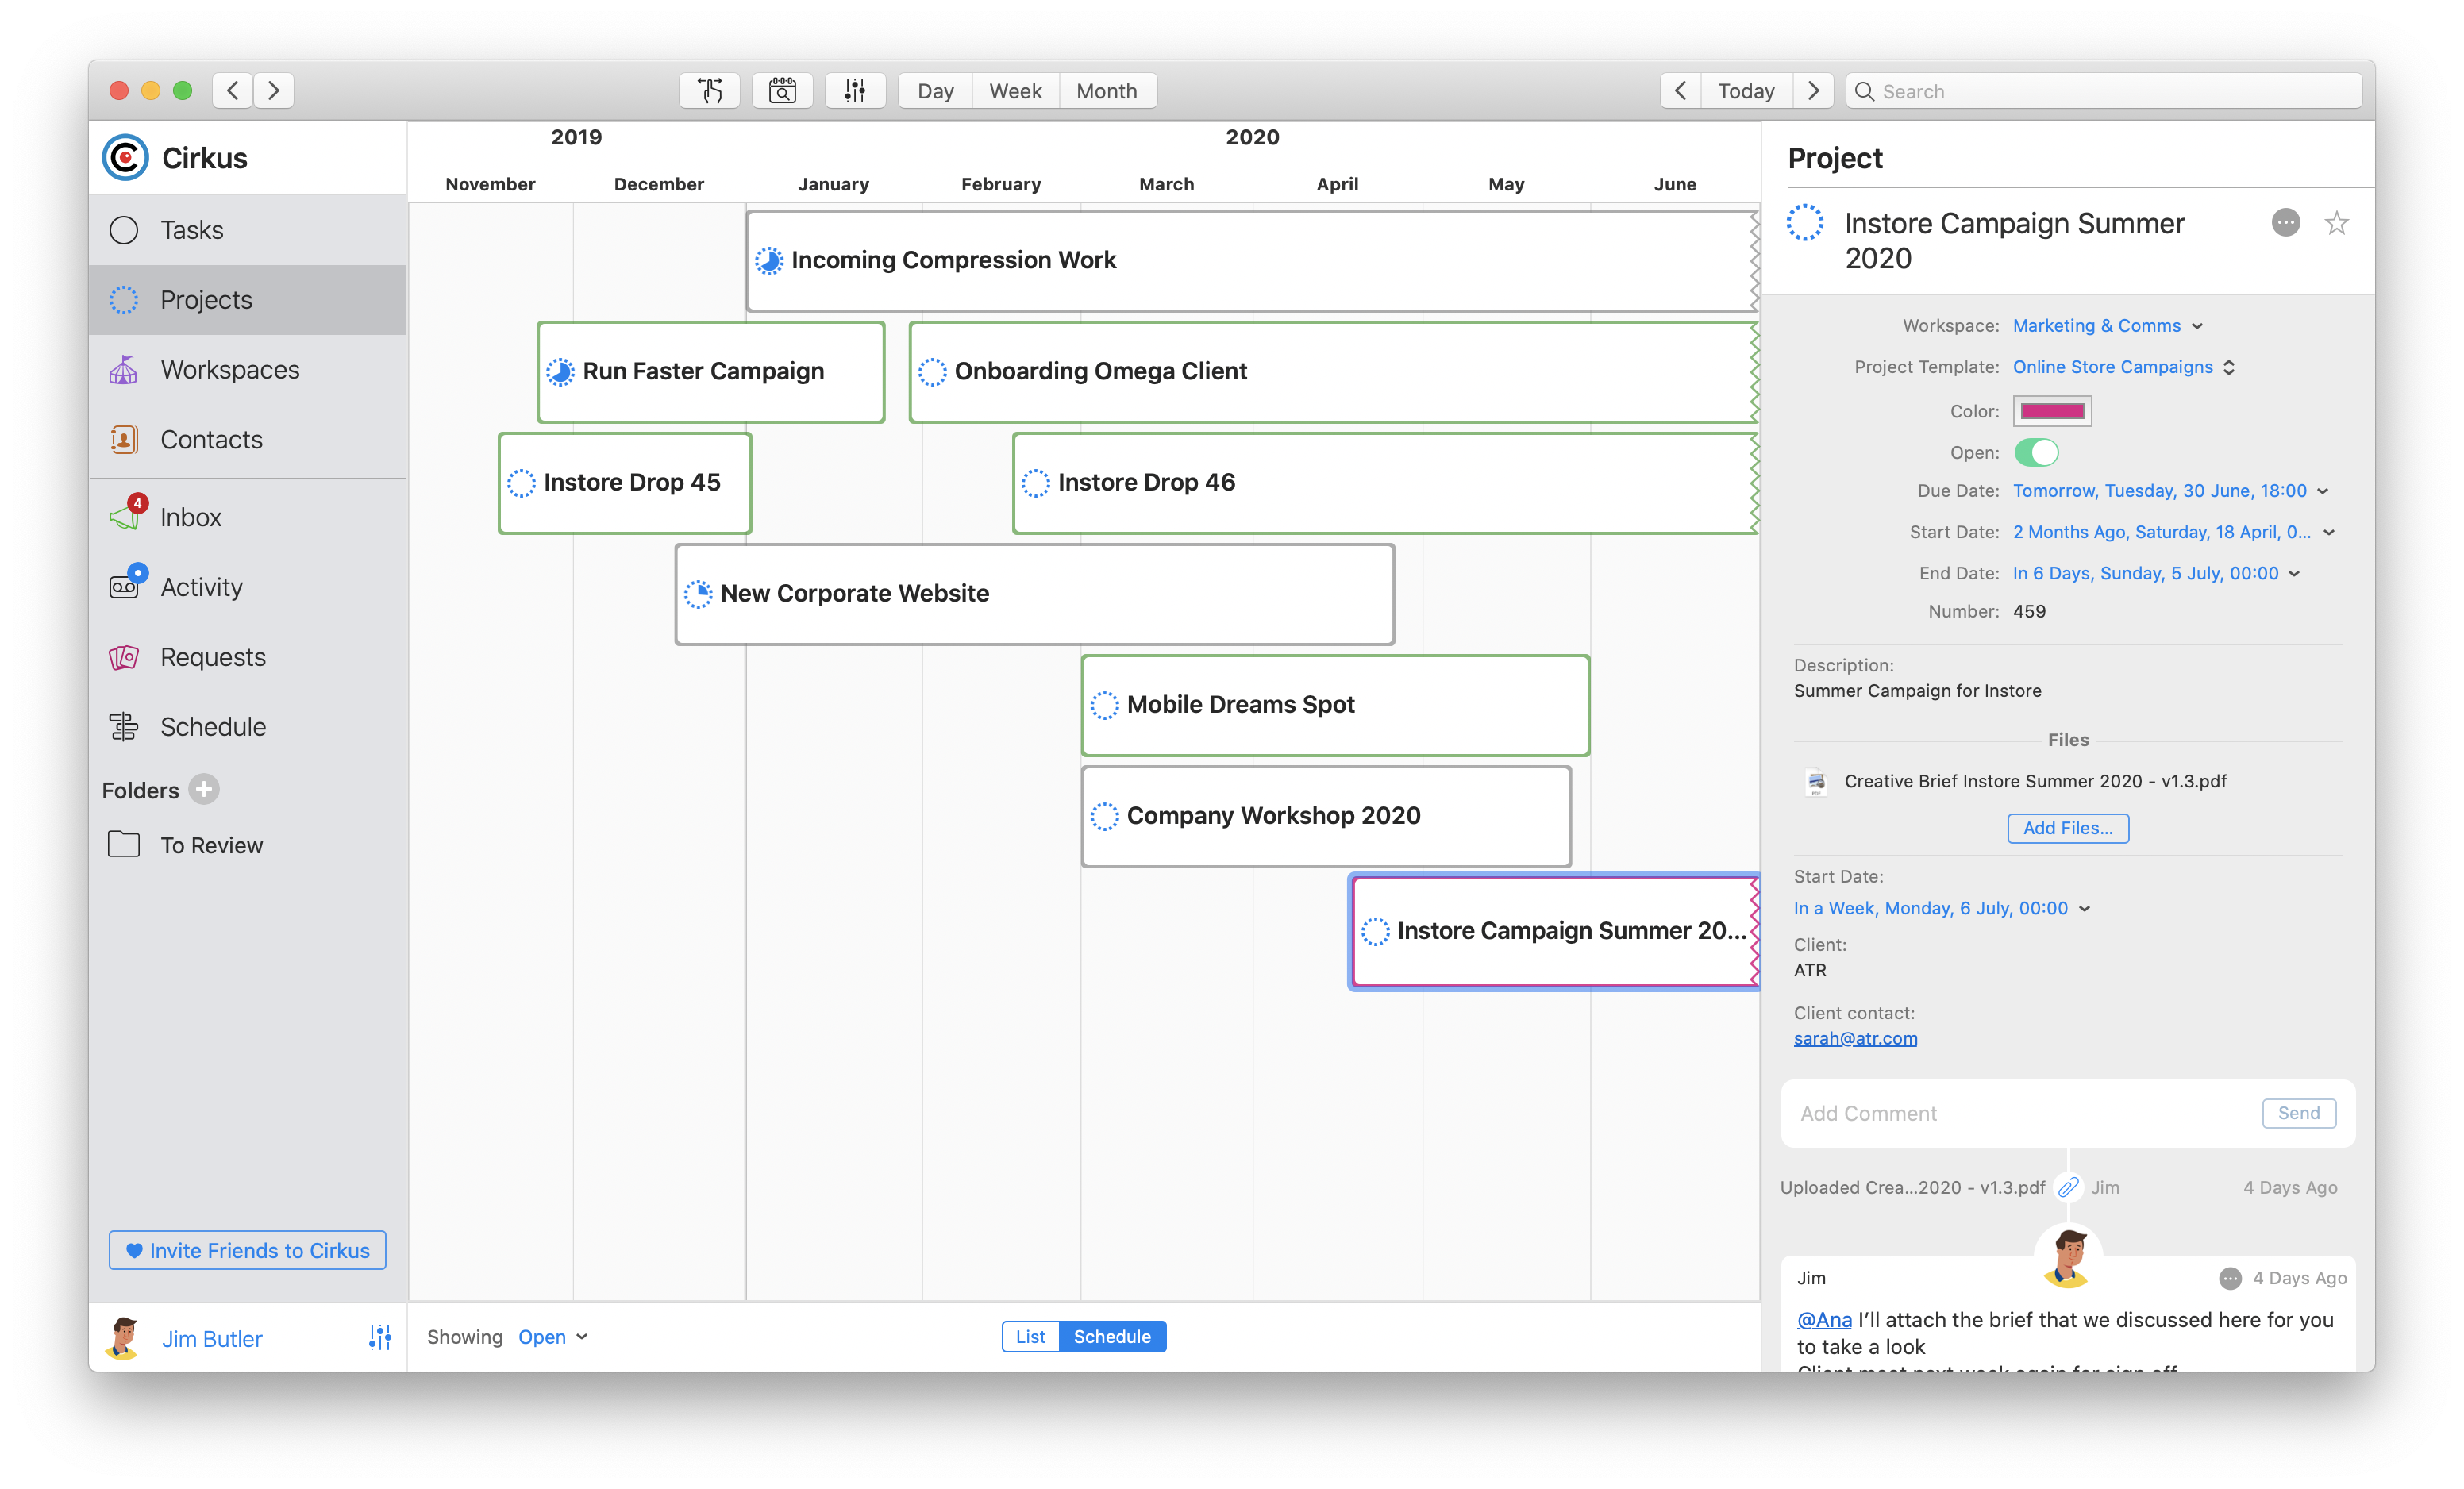Open the project more options ellipsis
Image resolution: width=2464 pixels, height=1489 pixels.
[x=2286, y=222]
